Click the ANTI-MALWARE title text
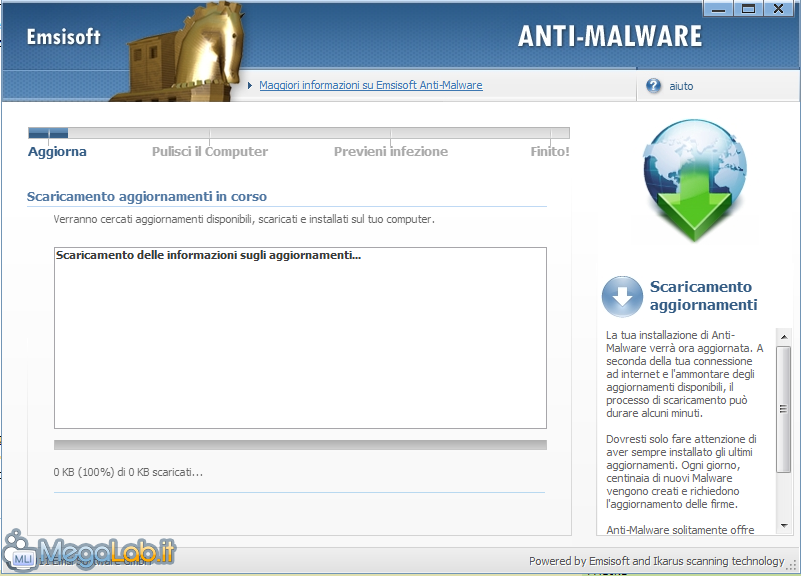 (610, 36)
